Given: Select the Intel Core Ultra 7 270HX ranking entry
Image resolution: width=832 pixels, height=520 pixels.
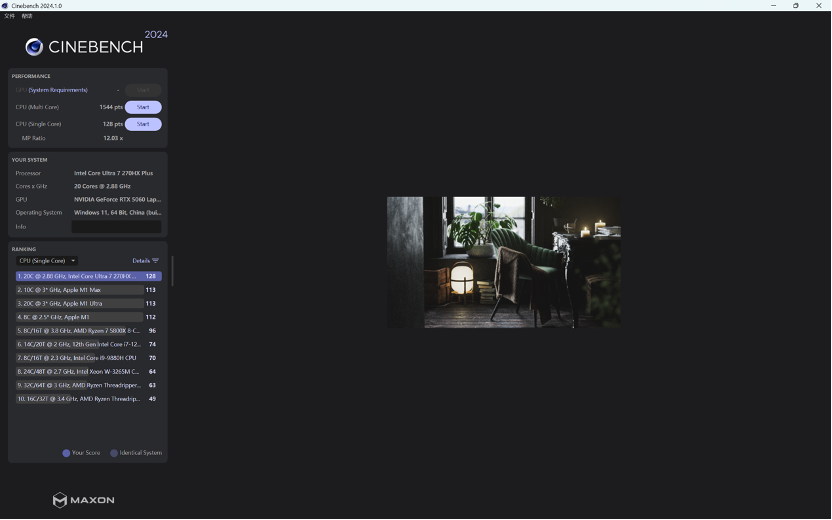Looking at the screenshot, I should 89,276.
